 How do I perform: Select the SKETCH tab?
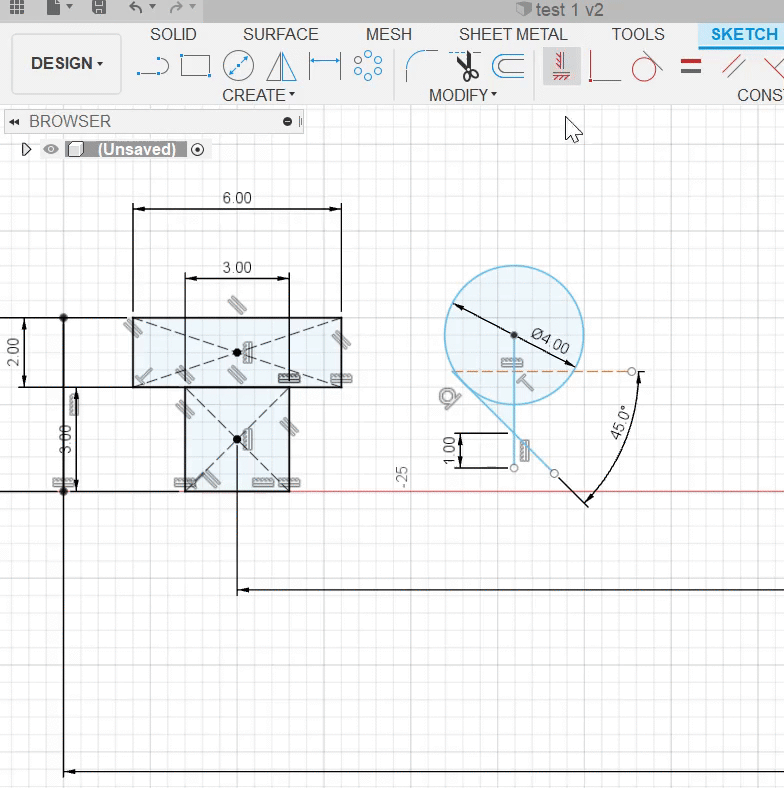[x=744, y=34]
